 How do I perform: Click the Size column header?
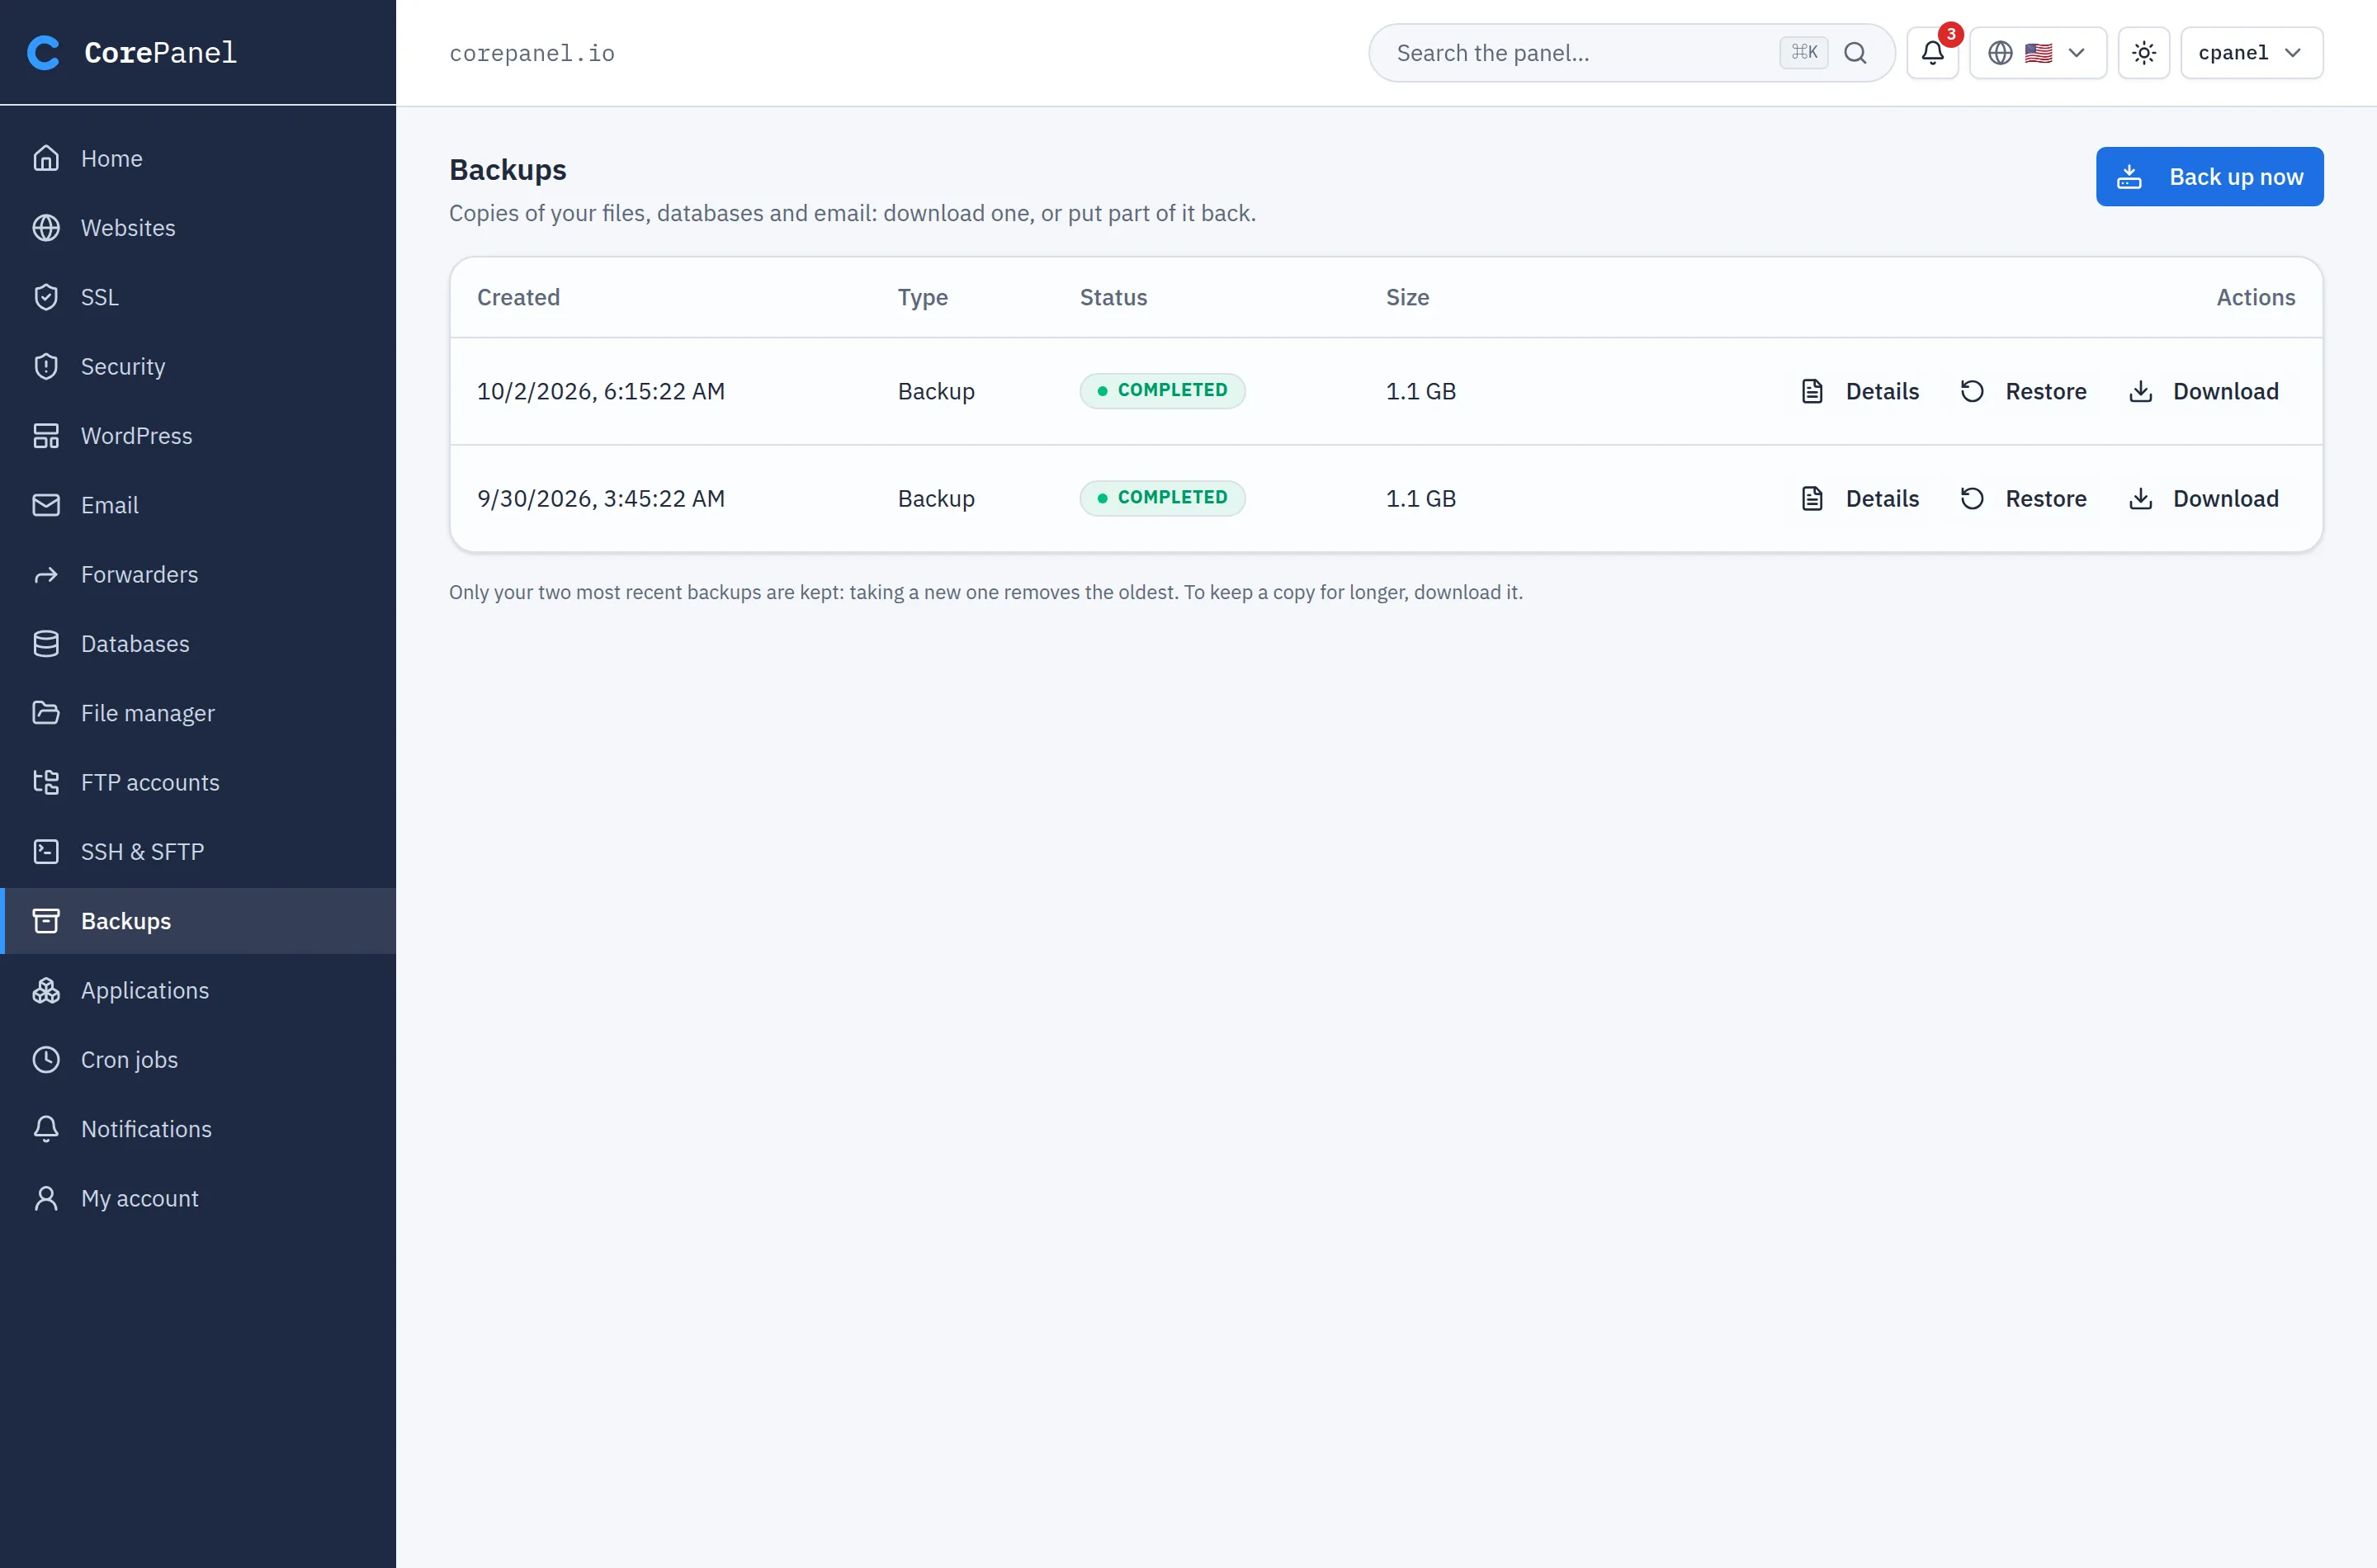point(1407,297)
